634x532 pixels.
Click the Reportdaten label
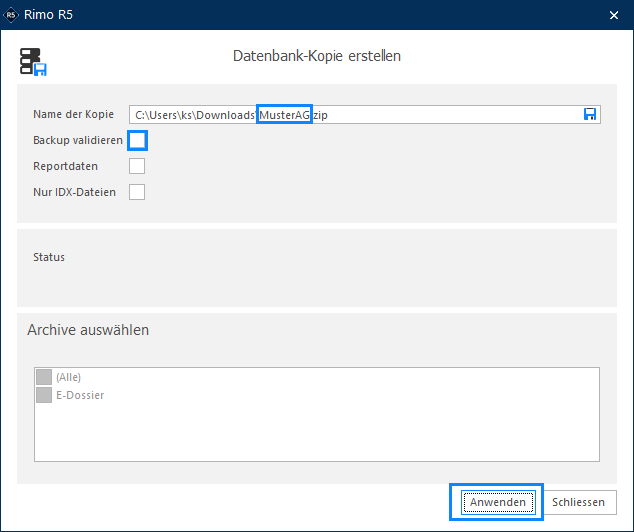tap(66, 166)
